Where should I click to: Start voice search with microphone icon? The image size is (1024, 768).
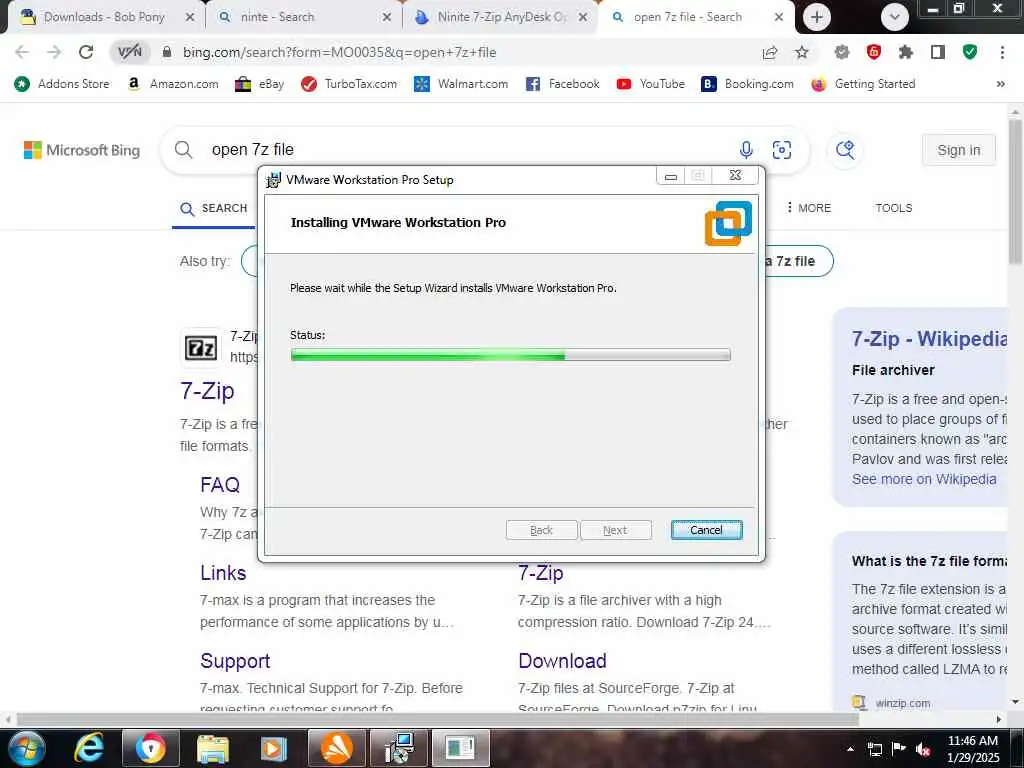point(746,150)
